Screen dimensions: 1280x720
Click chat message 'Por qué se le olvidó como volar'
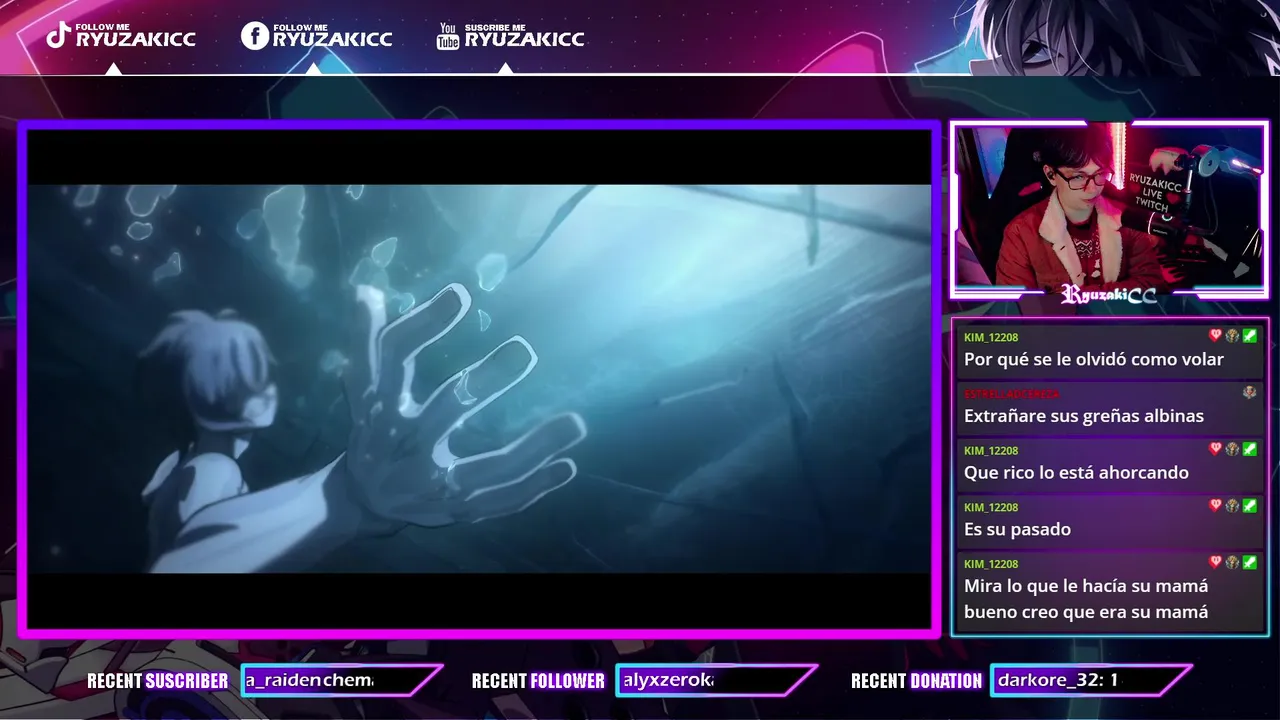tap(1094, 360)
